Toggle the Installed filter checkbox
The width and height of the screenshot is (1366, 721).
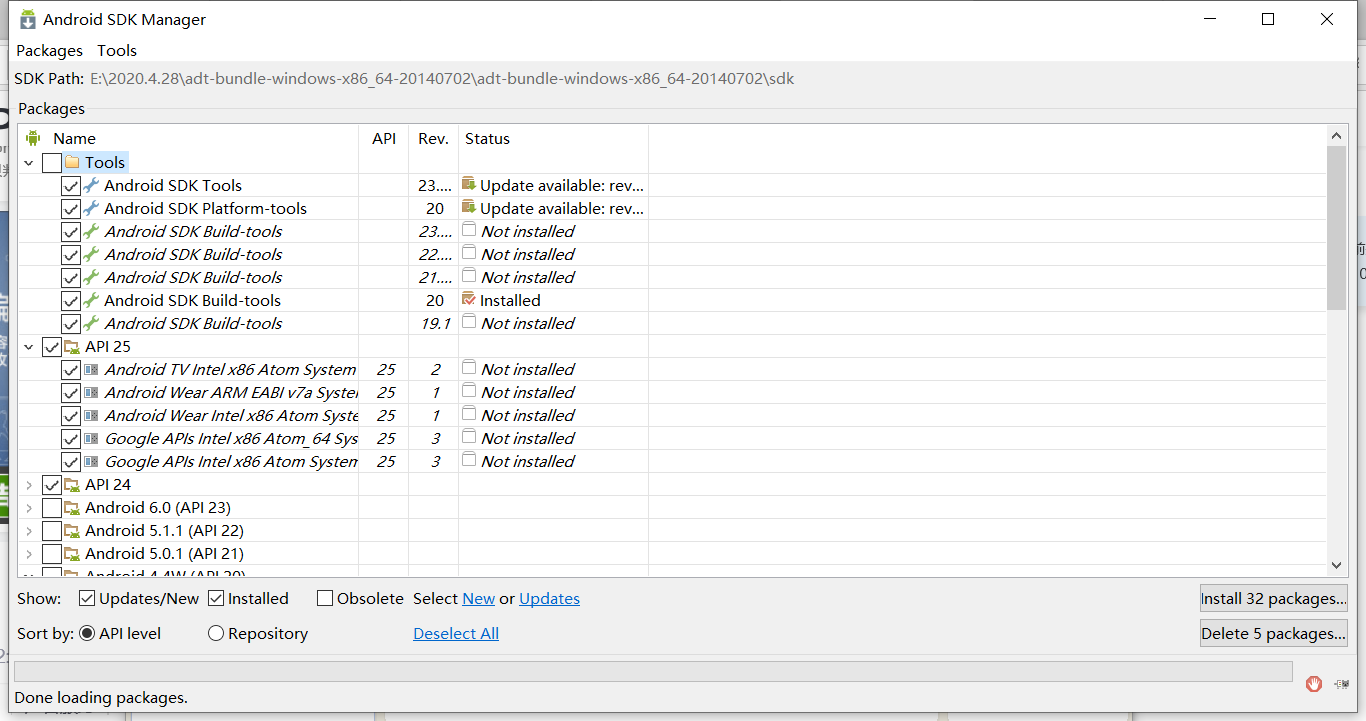click(216, 598)
